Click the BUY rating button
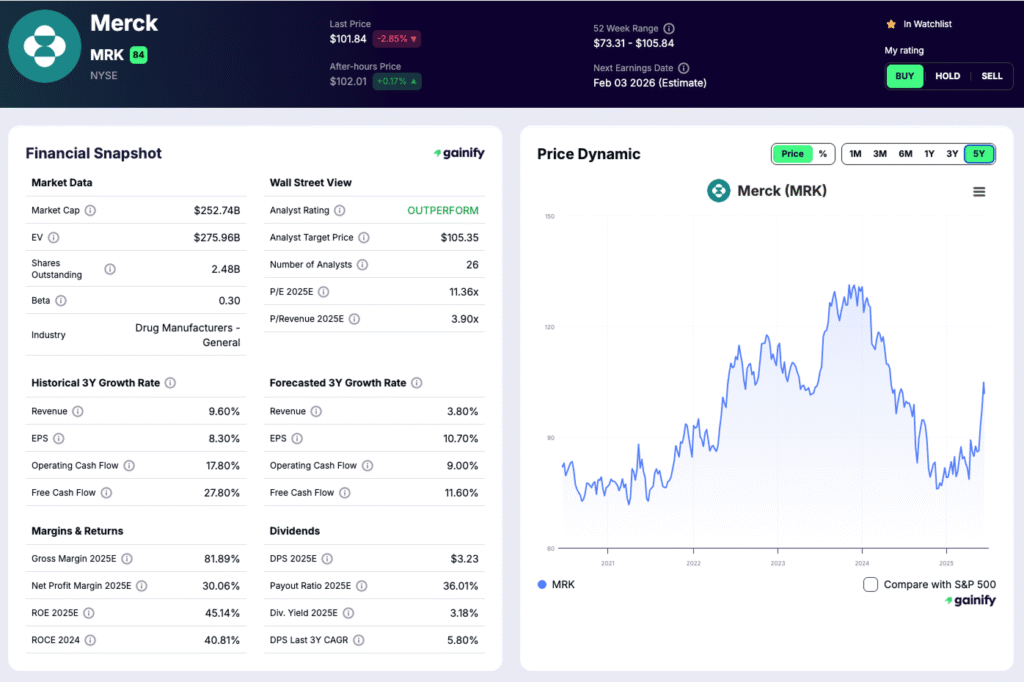The height and width of the screenshot is (682, 1024). coord(904,75)
